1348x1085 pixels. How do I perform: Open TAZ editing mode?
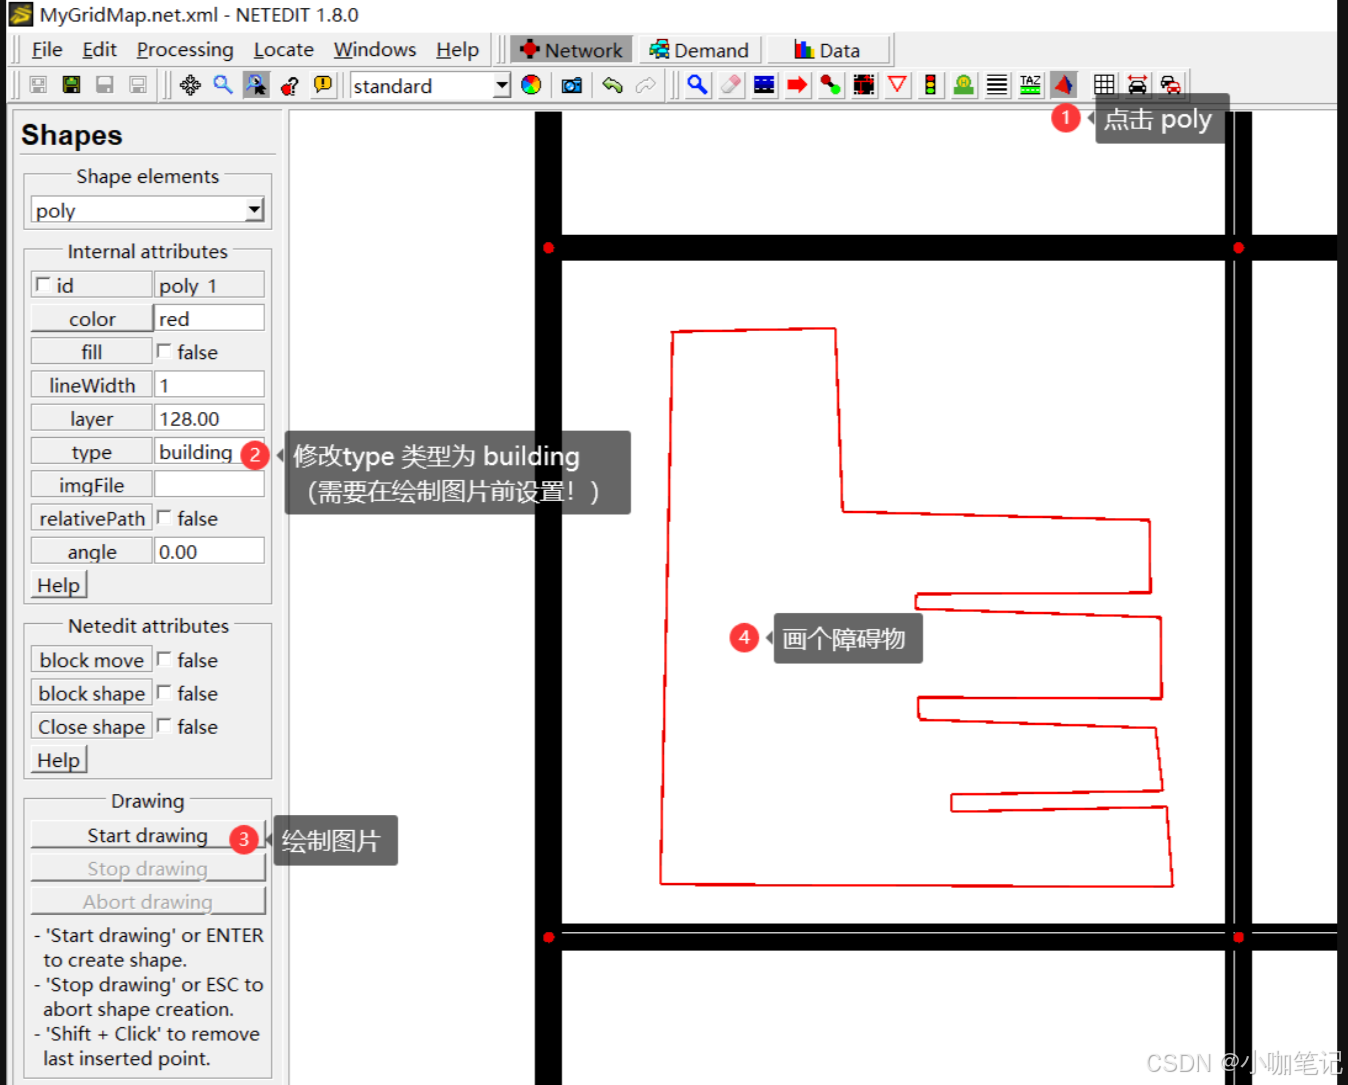(x=1029, y=85)
